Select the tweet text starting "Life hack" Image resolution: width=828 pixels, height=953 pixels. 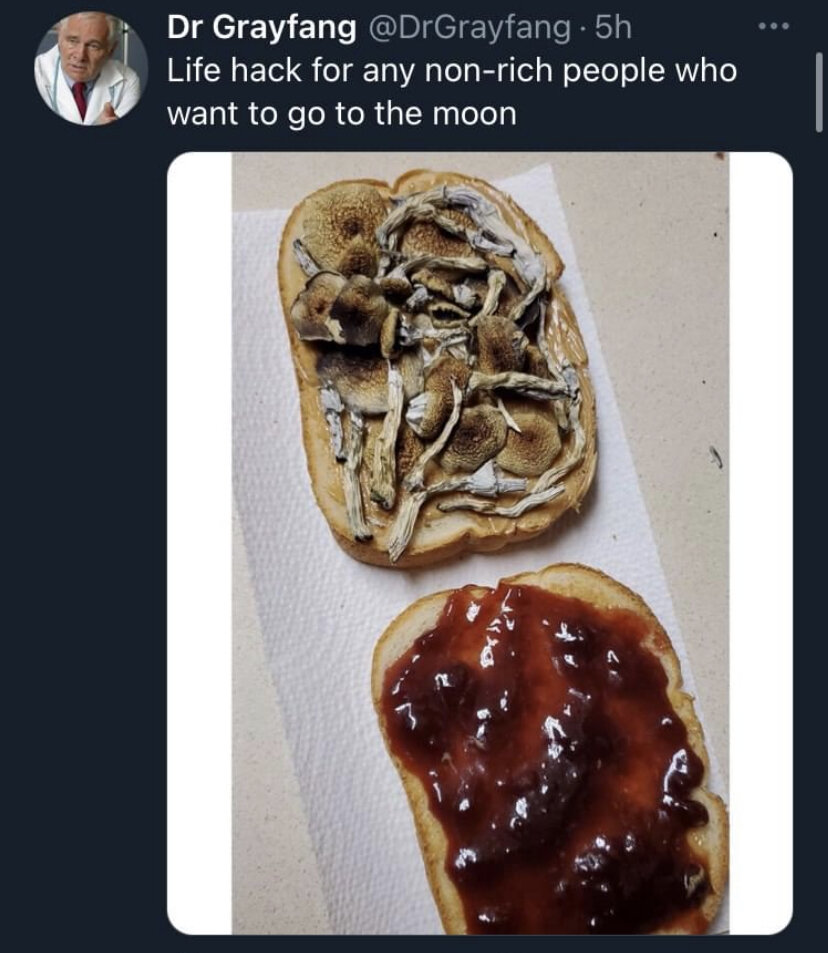[450, 72]
